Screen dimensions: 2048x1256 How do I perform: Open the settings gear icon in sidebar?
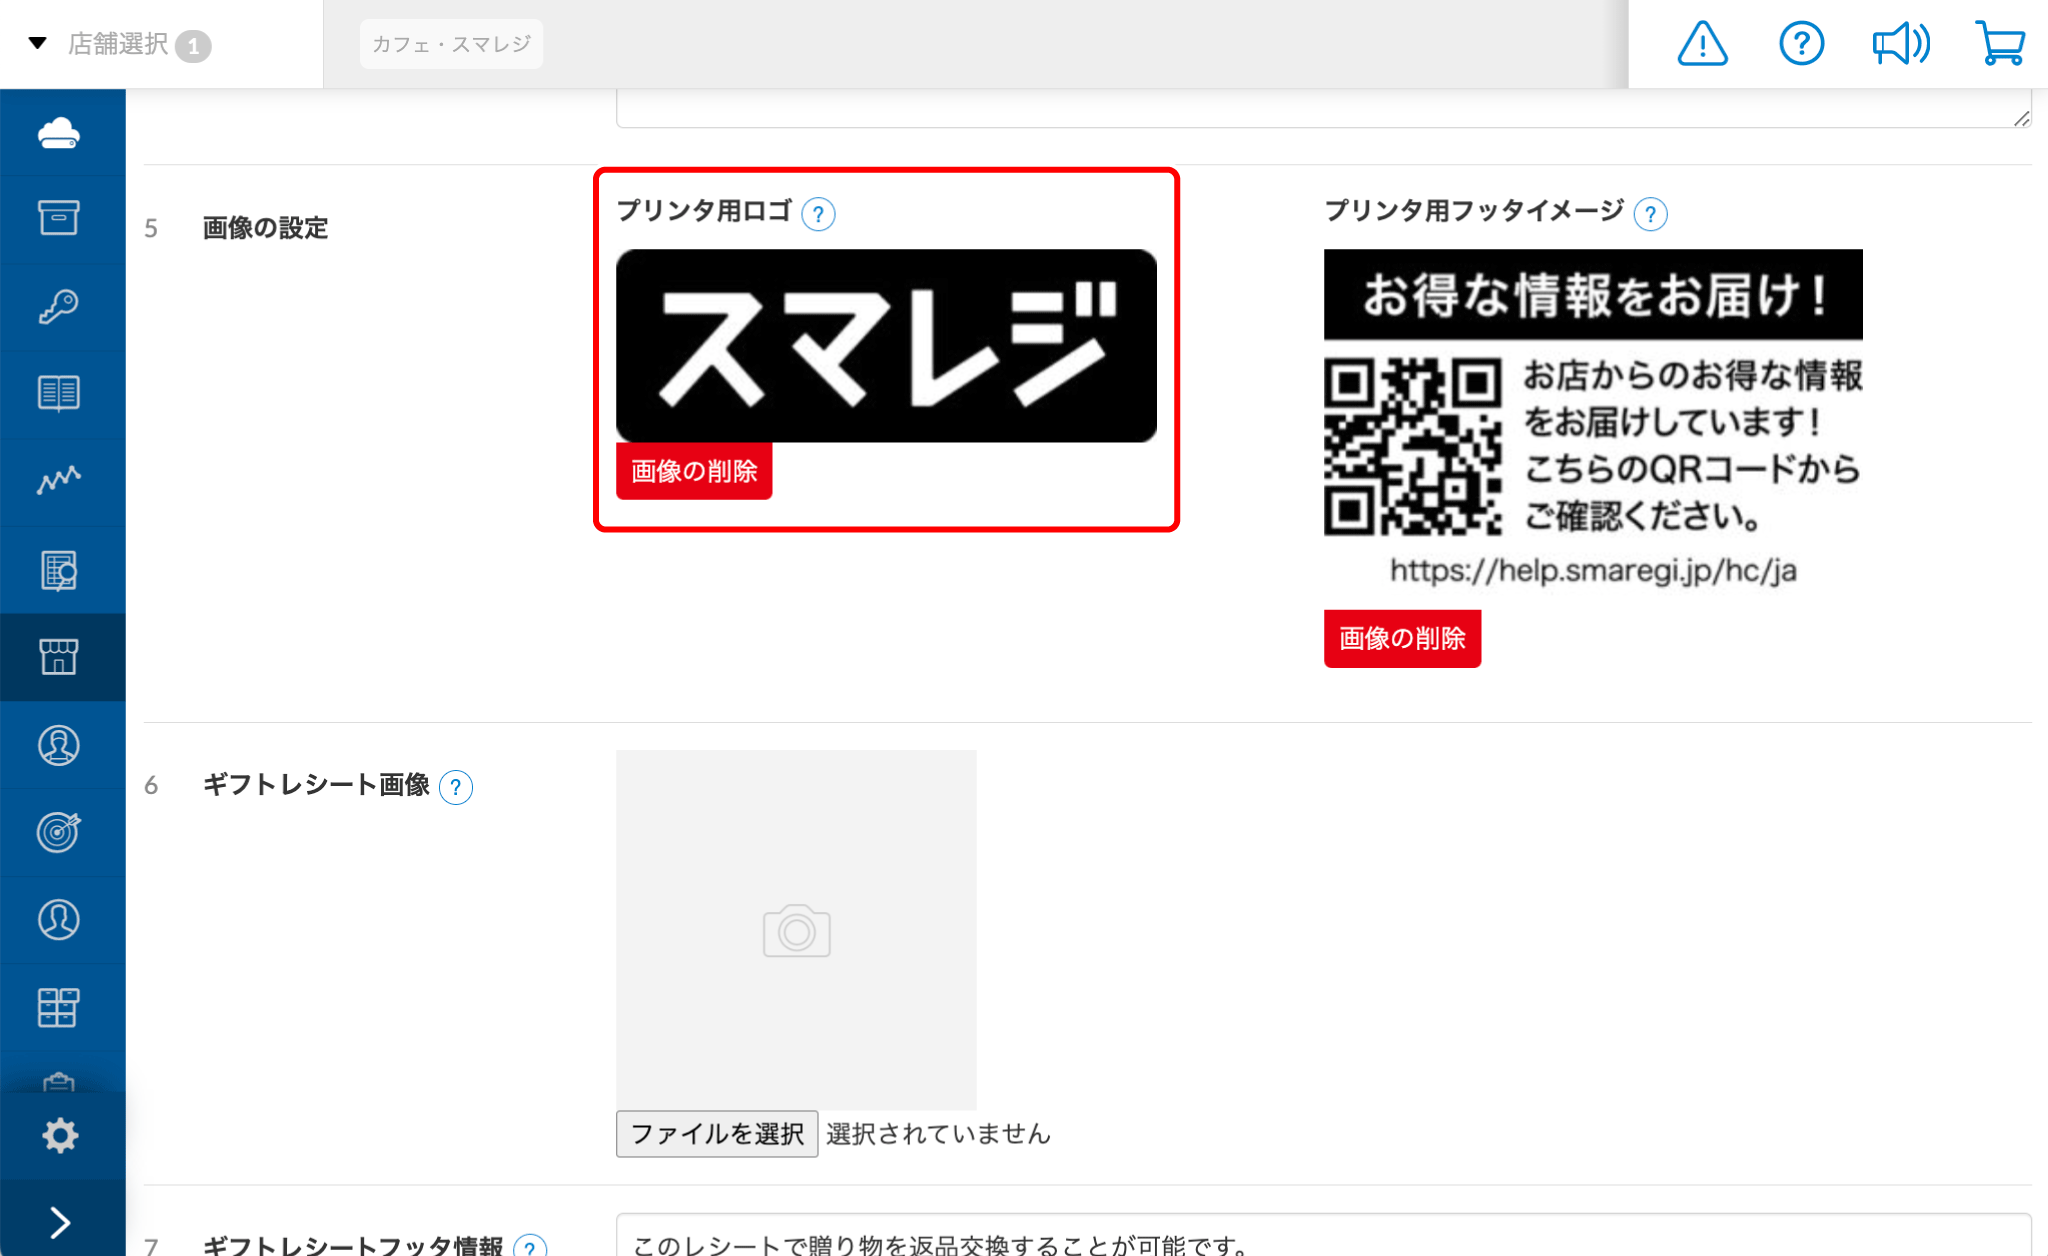point(60,1135)
